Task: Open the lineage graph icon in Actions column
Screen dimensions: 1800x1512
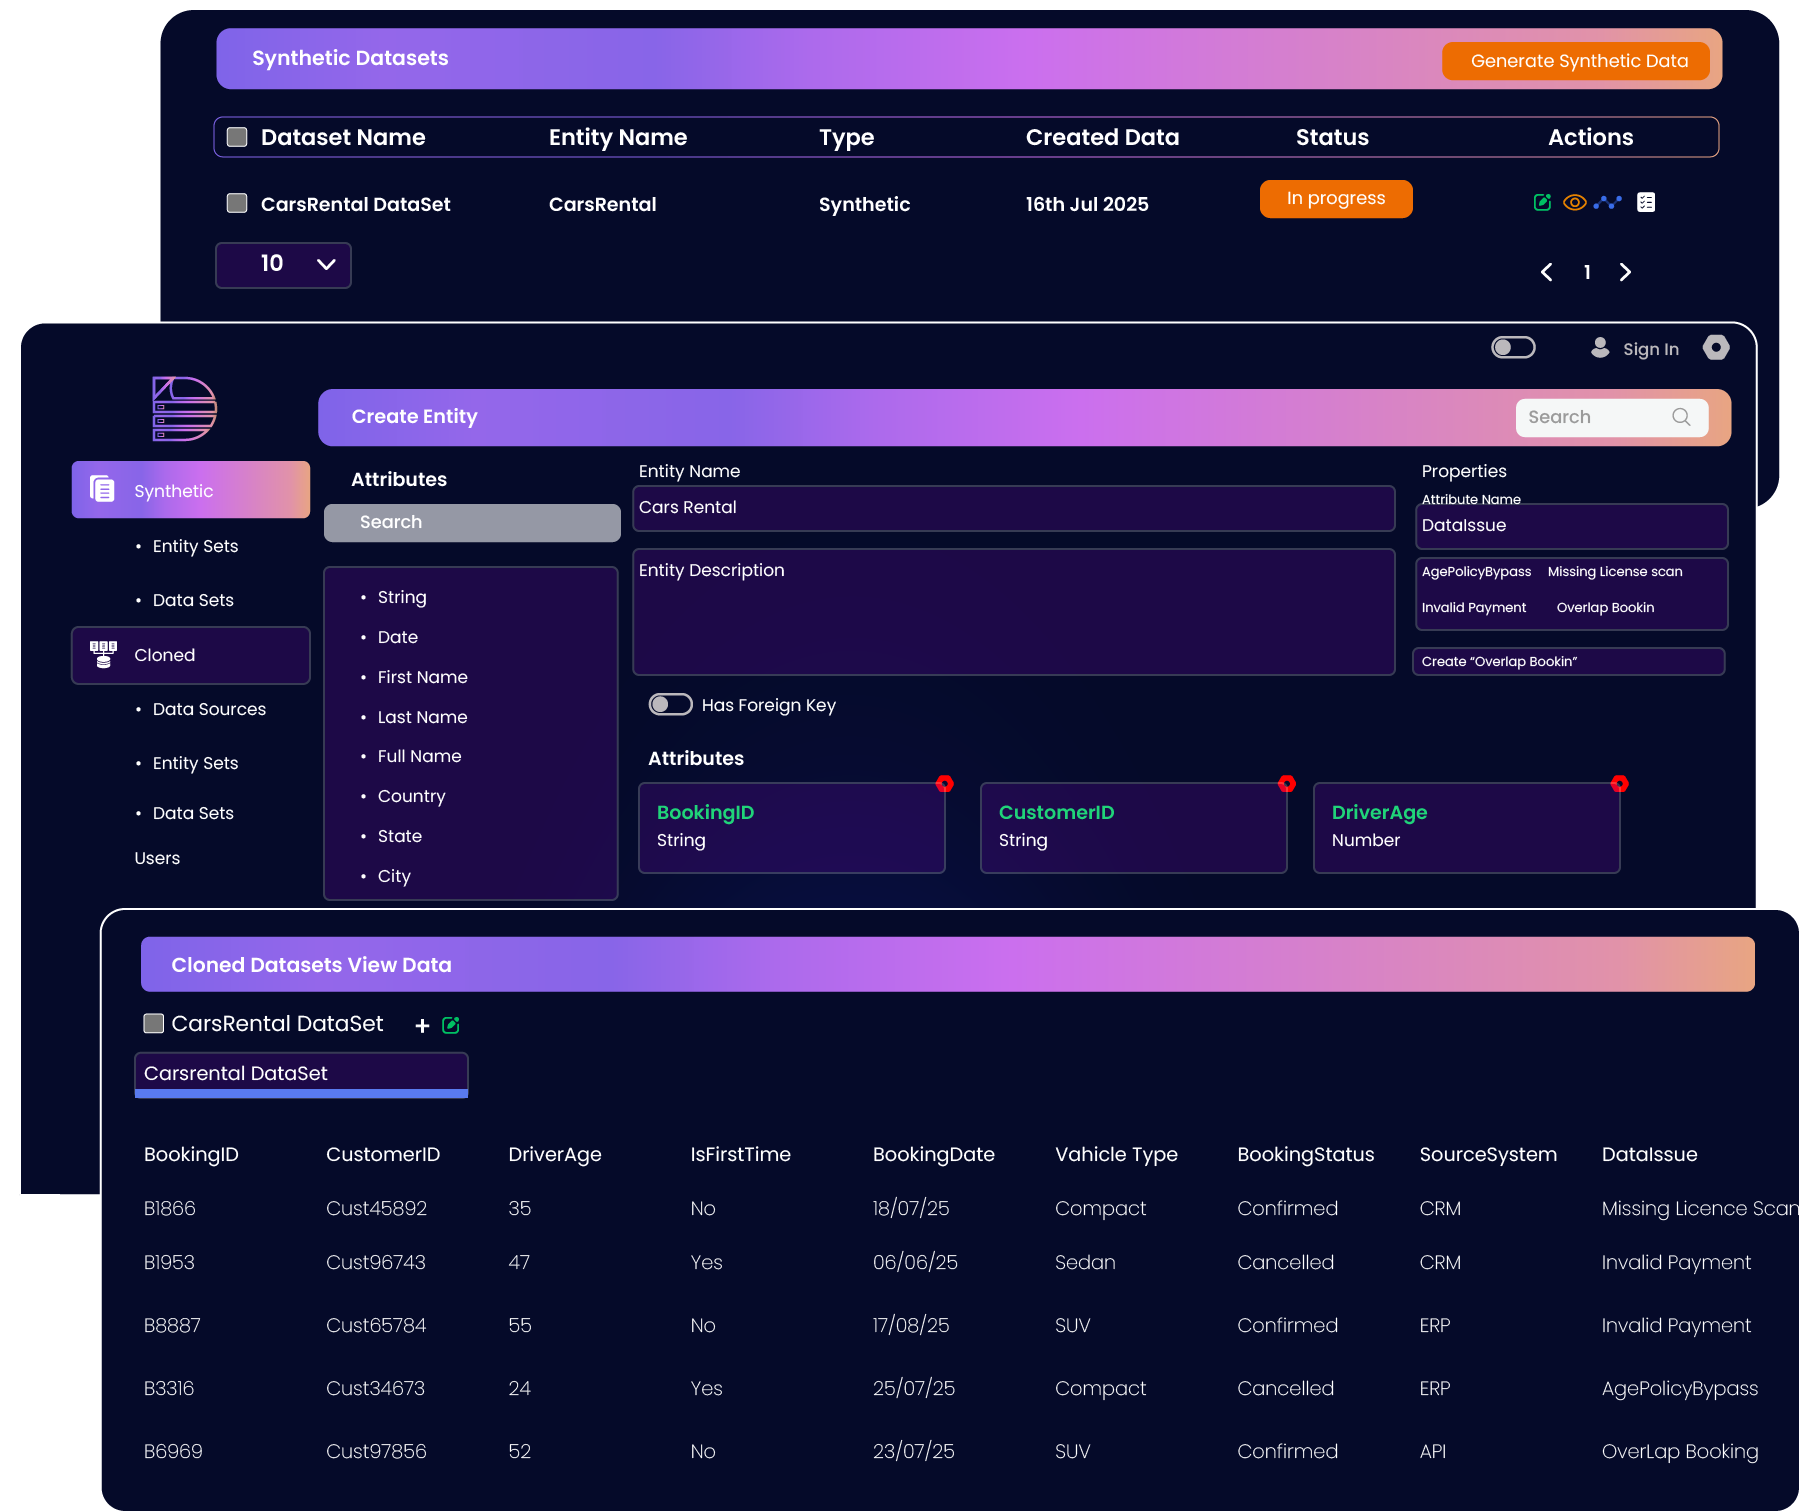Action: 1608,203
